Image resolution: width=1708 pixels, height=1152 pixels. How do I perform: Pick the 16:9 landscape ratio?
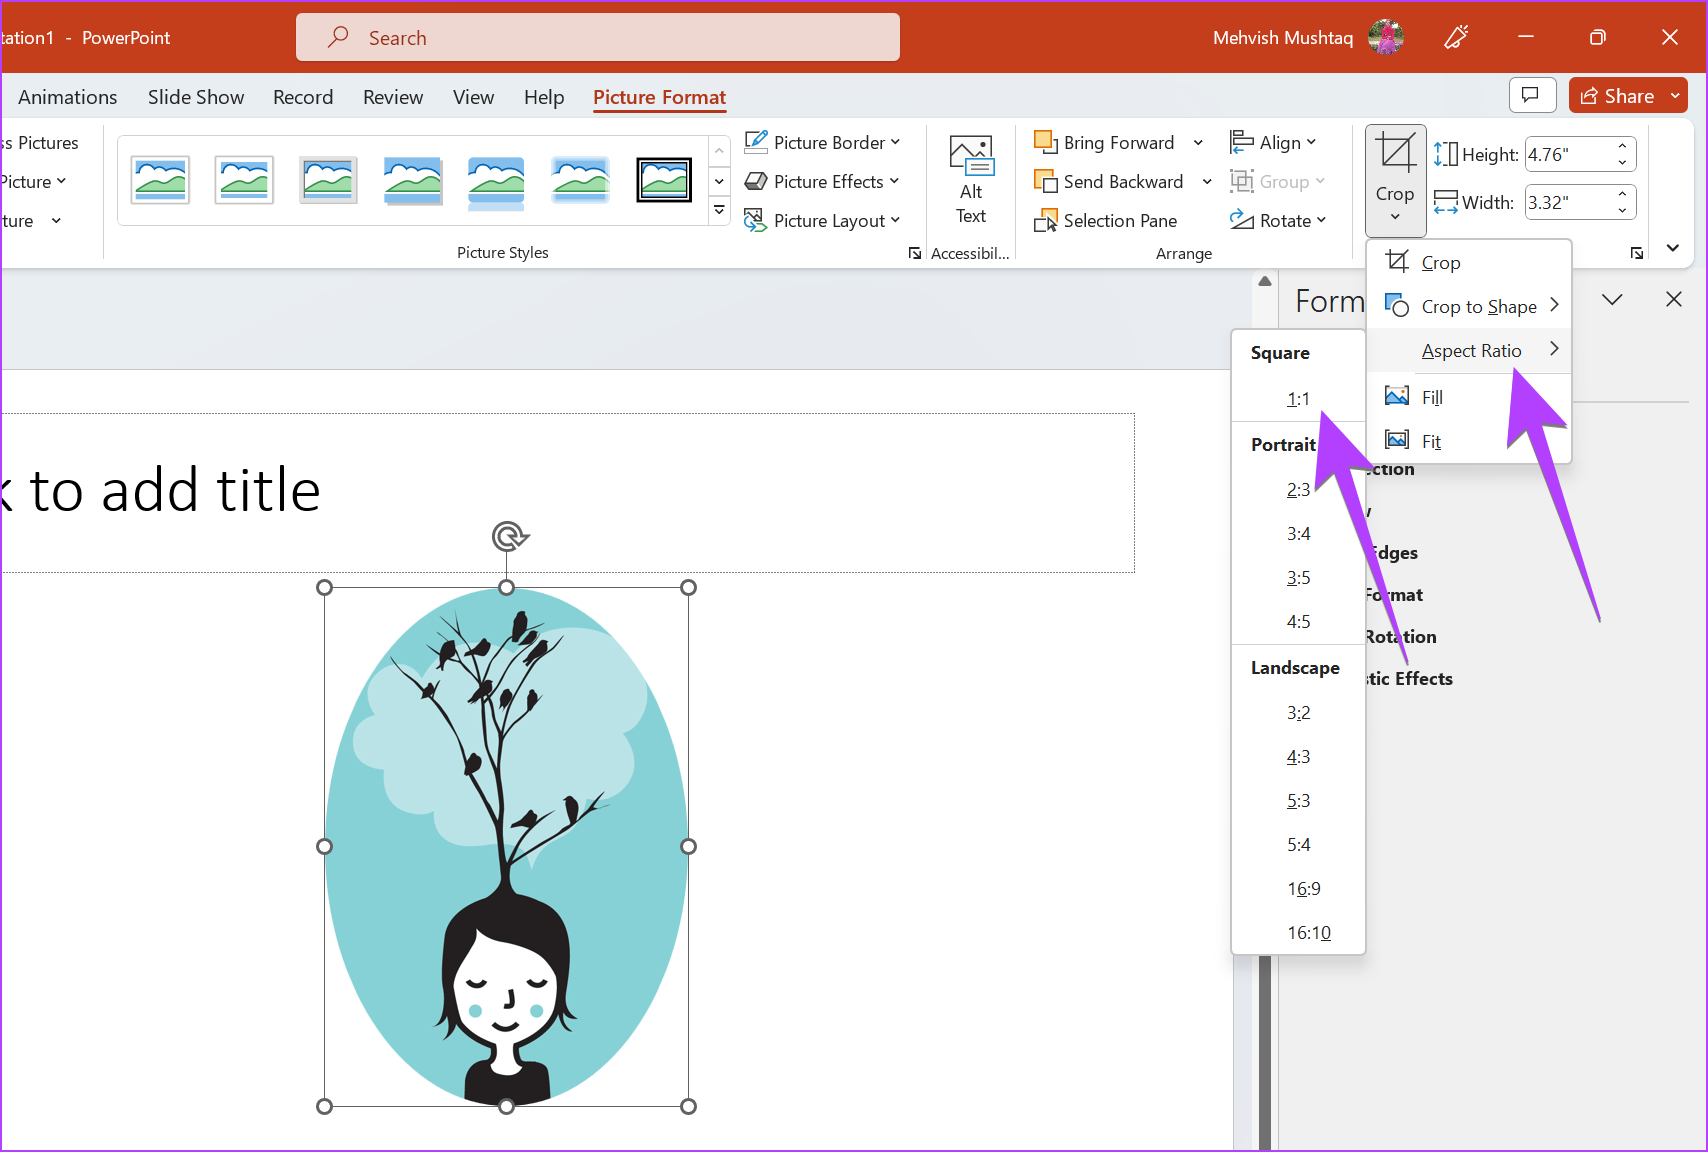pos(1304,888)
